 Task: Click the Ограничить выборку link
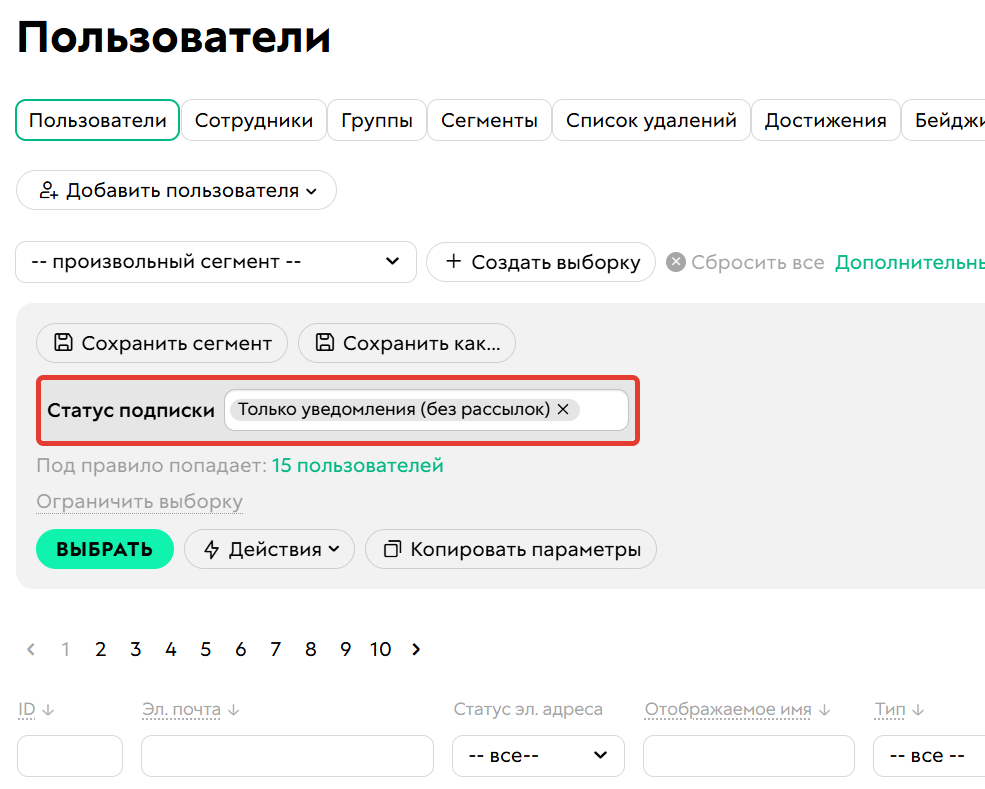(x=138, y=501)
